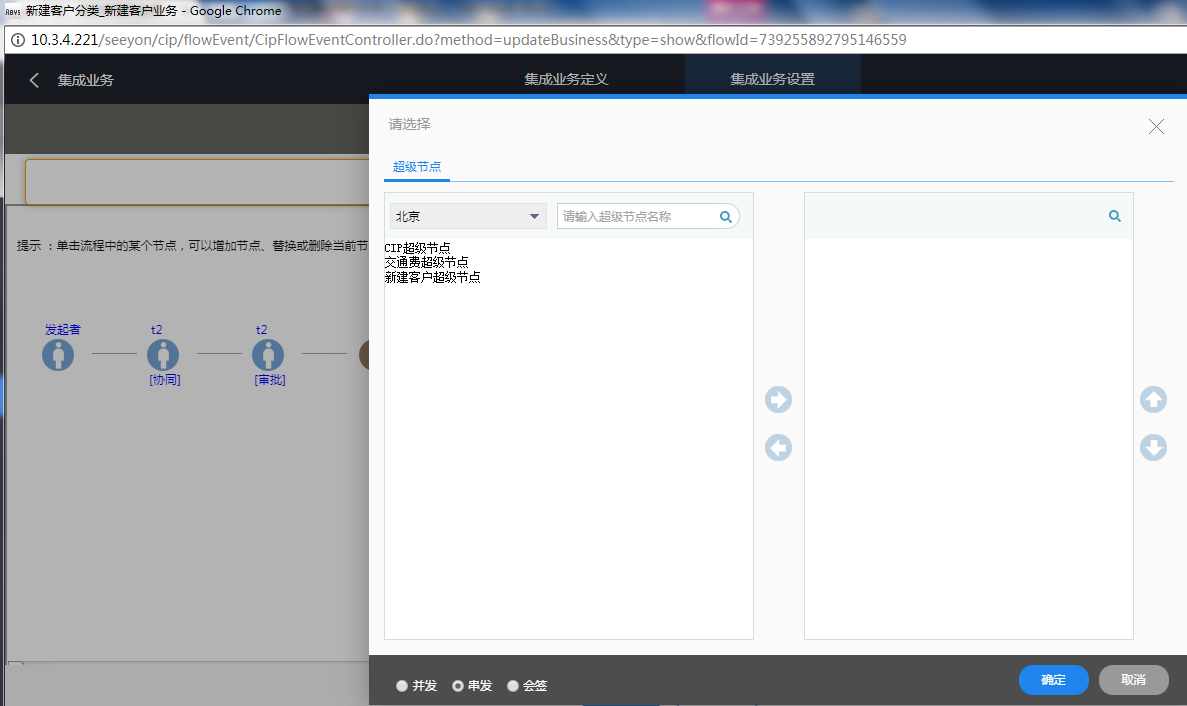Switch to the 超级节点 tab
Viewport: 1187px width, 706px height.
click(417, 167)
